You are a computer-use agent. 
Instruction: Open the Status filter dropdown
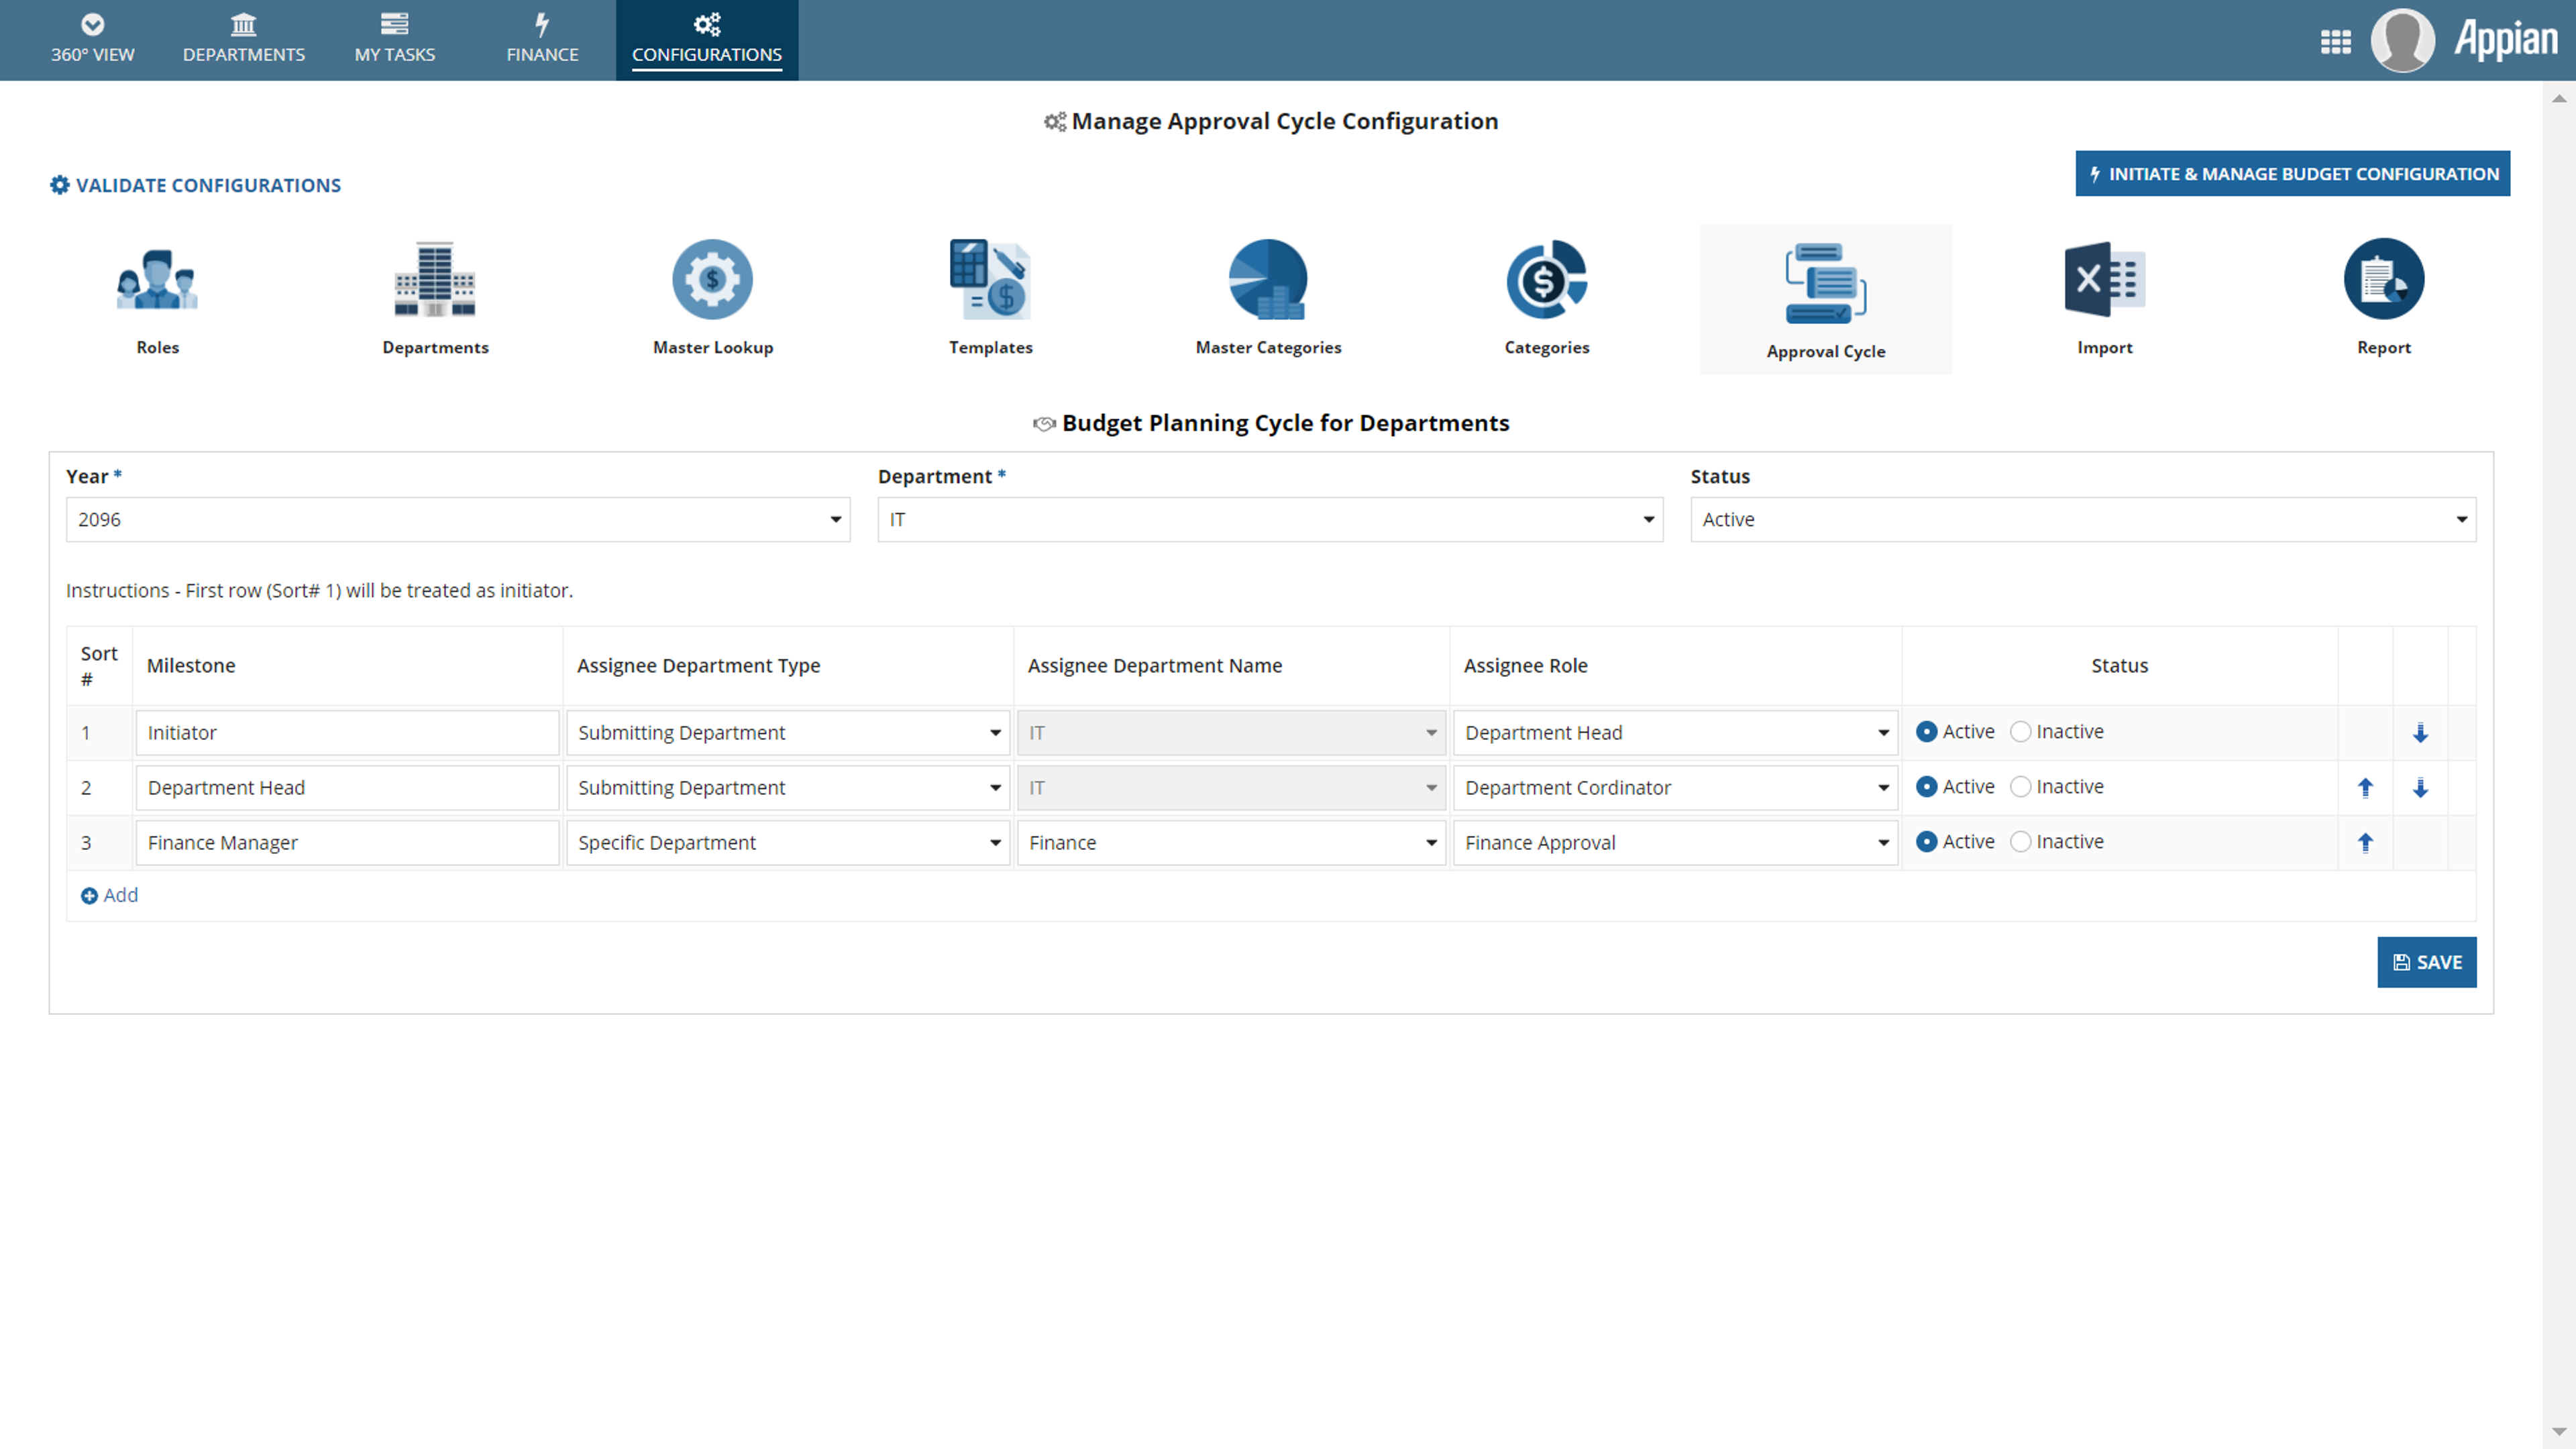2083,520
